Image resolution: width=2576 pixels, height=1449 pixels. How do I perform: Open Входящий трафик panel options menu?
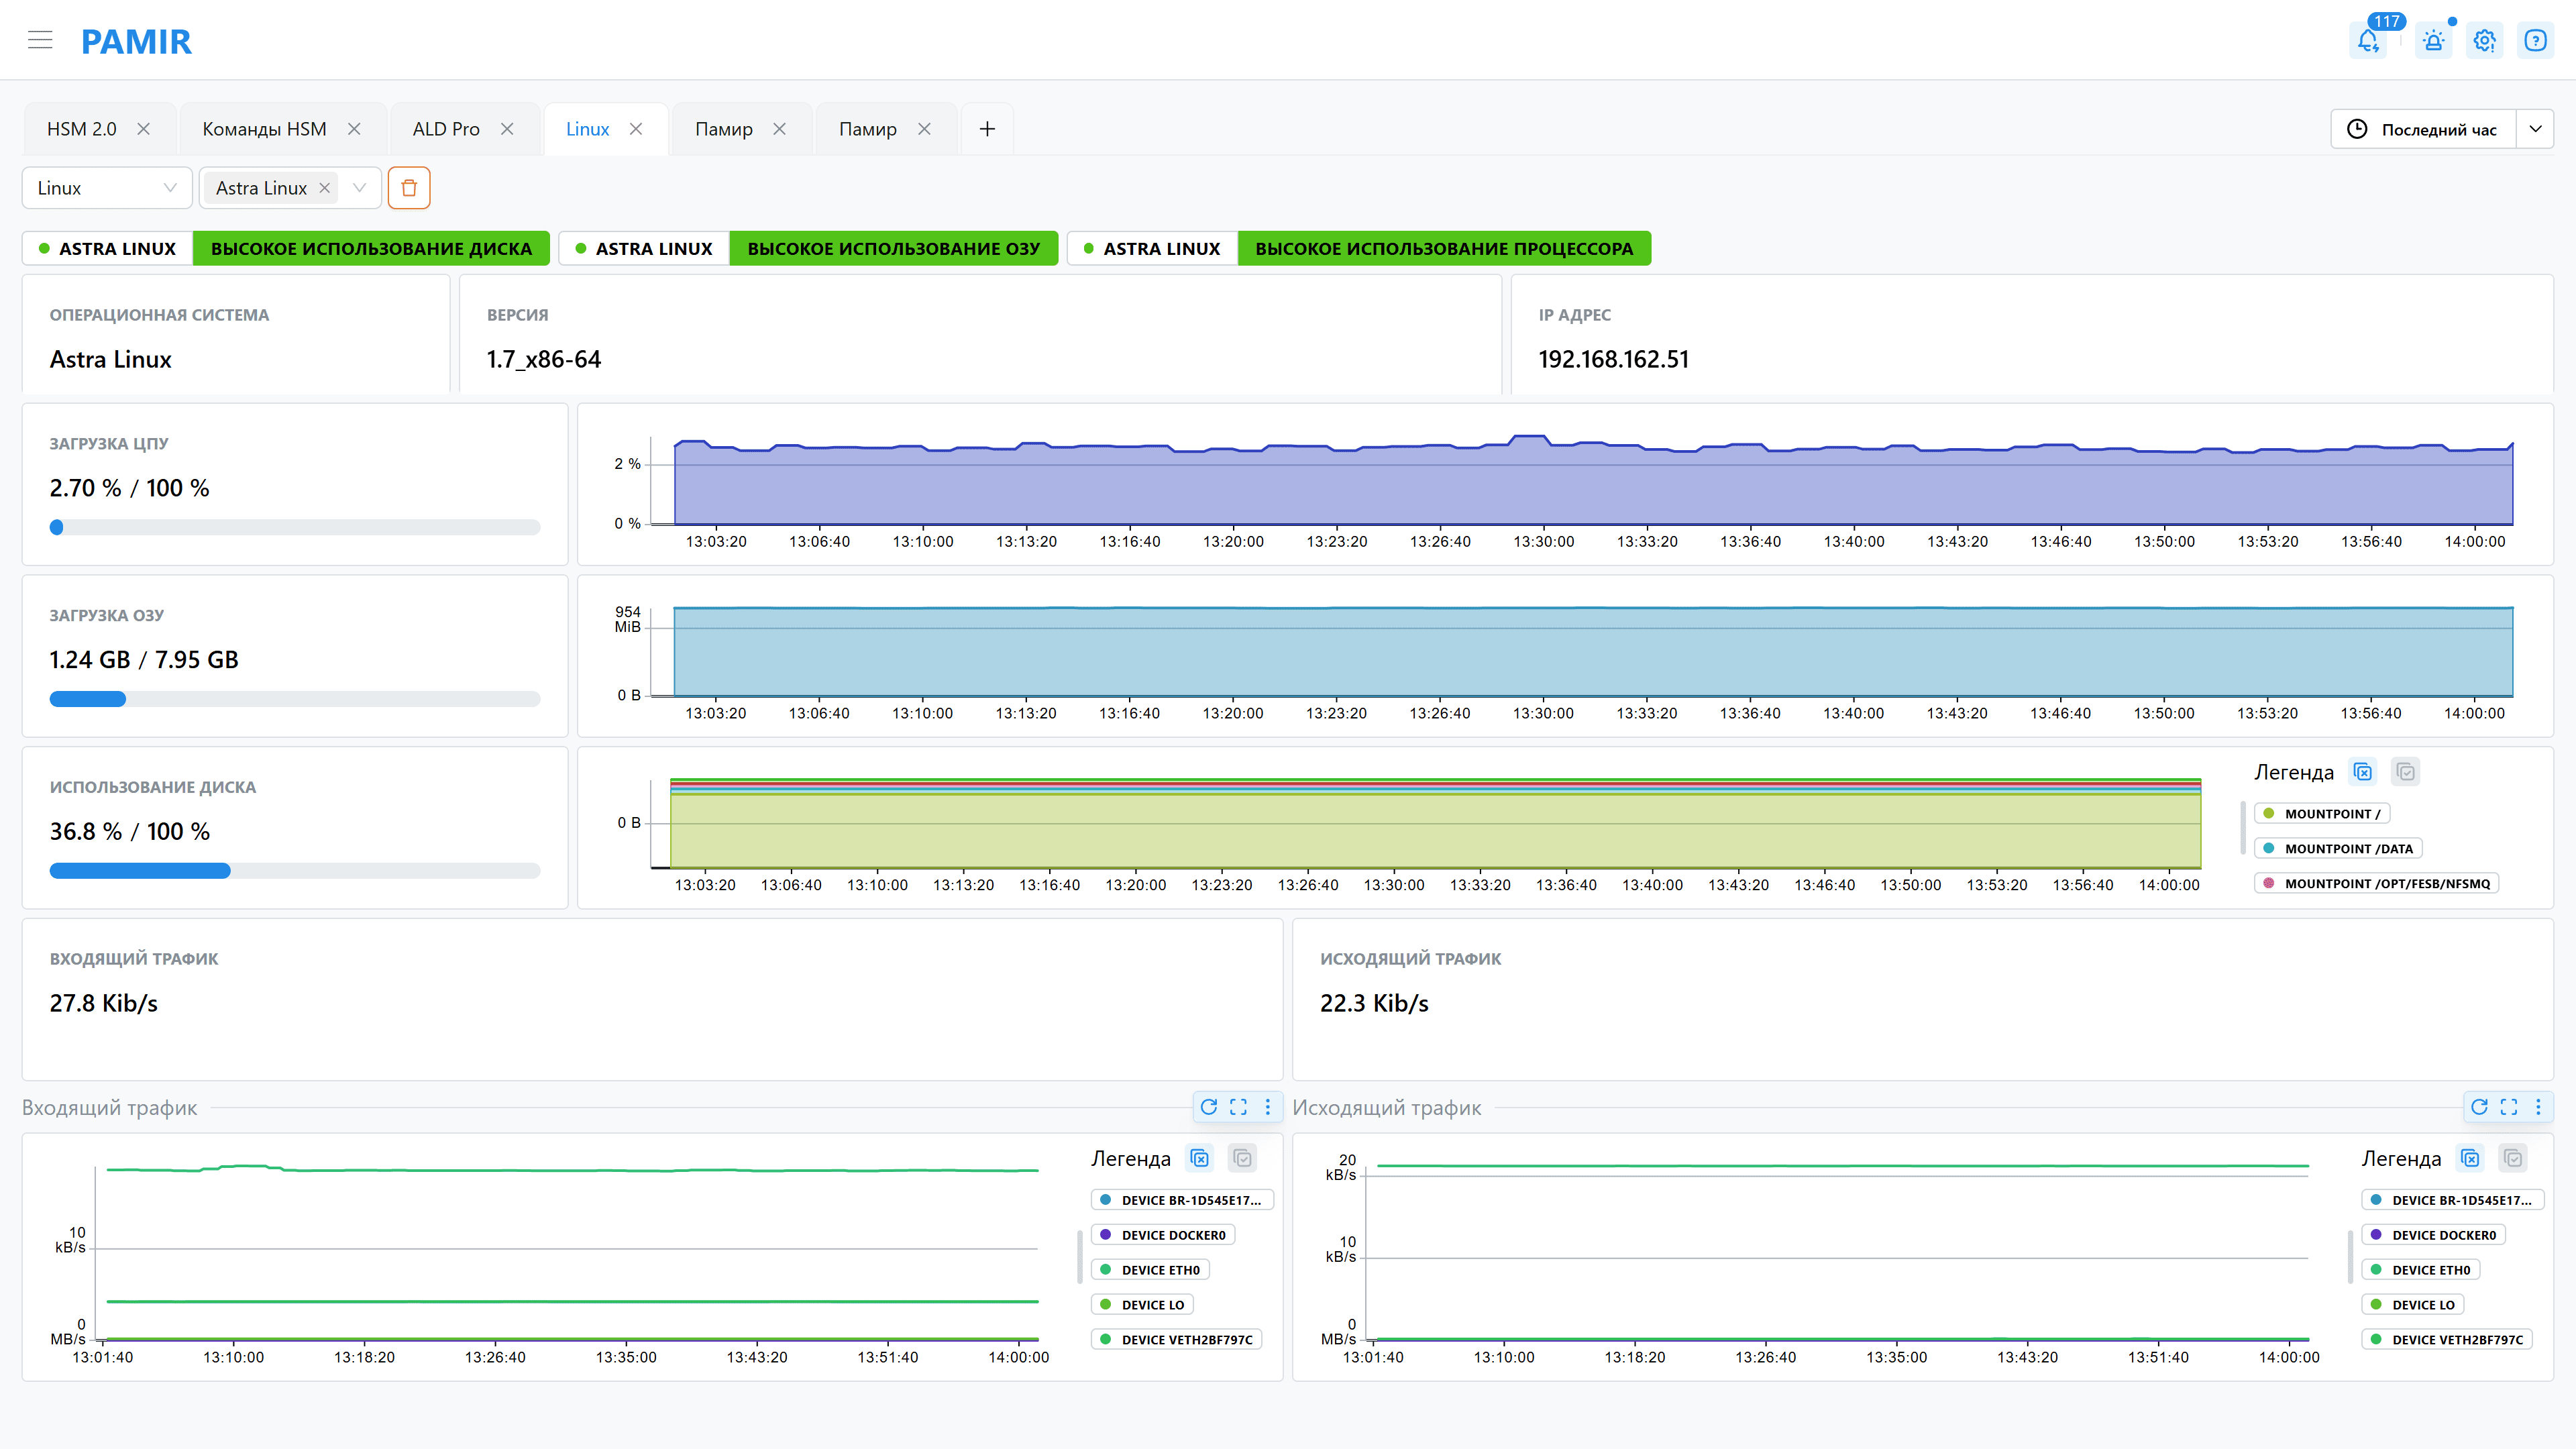click(x=1268, y=1107)
